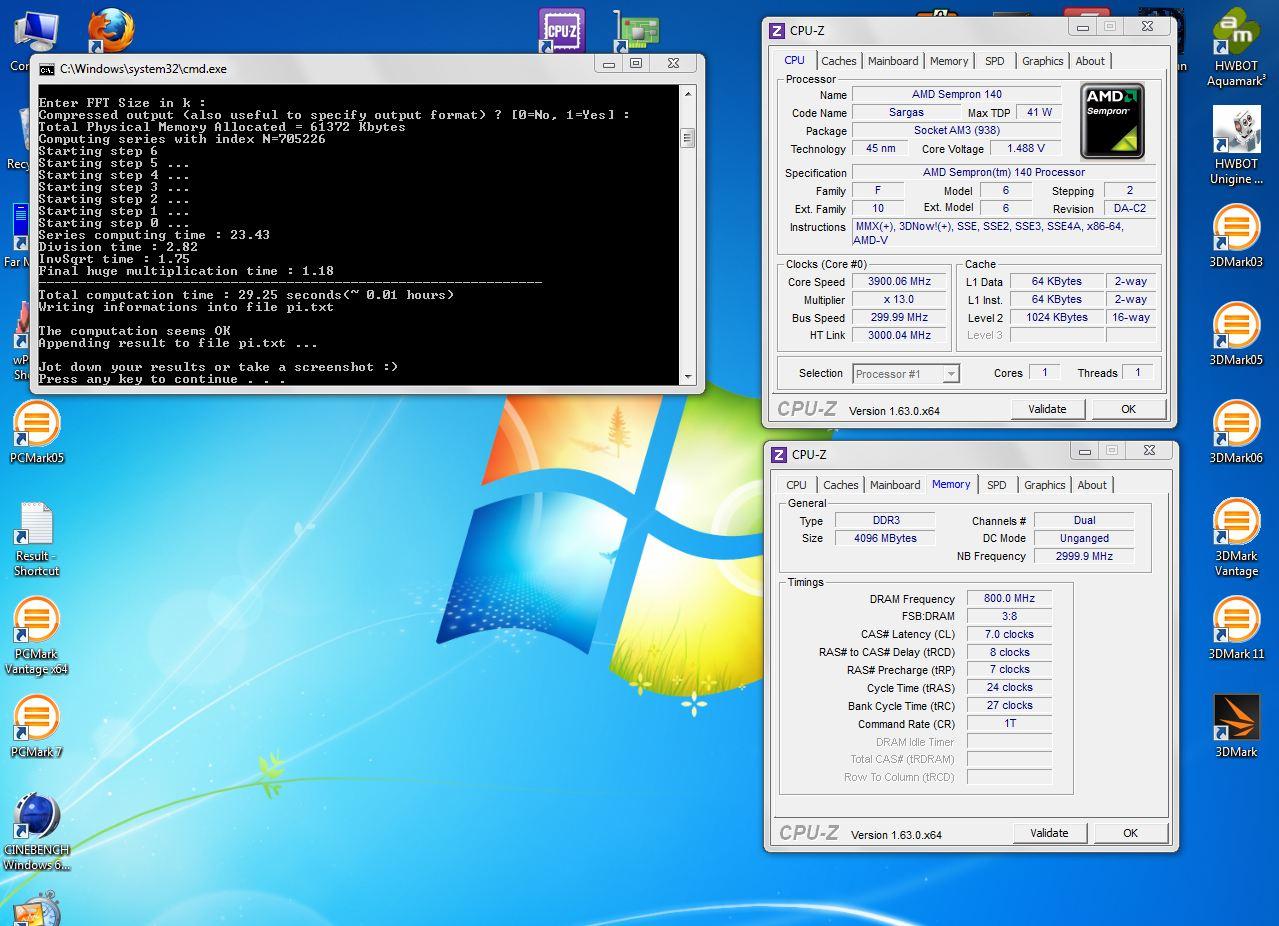Click the NB Frequency 2999.9 MHz value

coord(1084,556)
